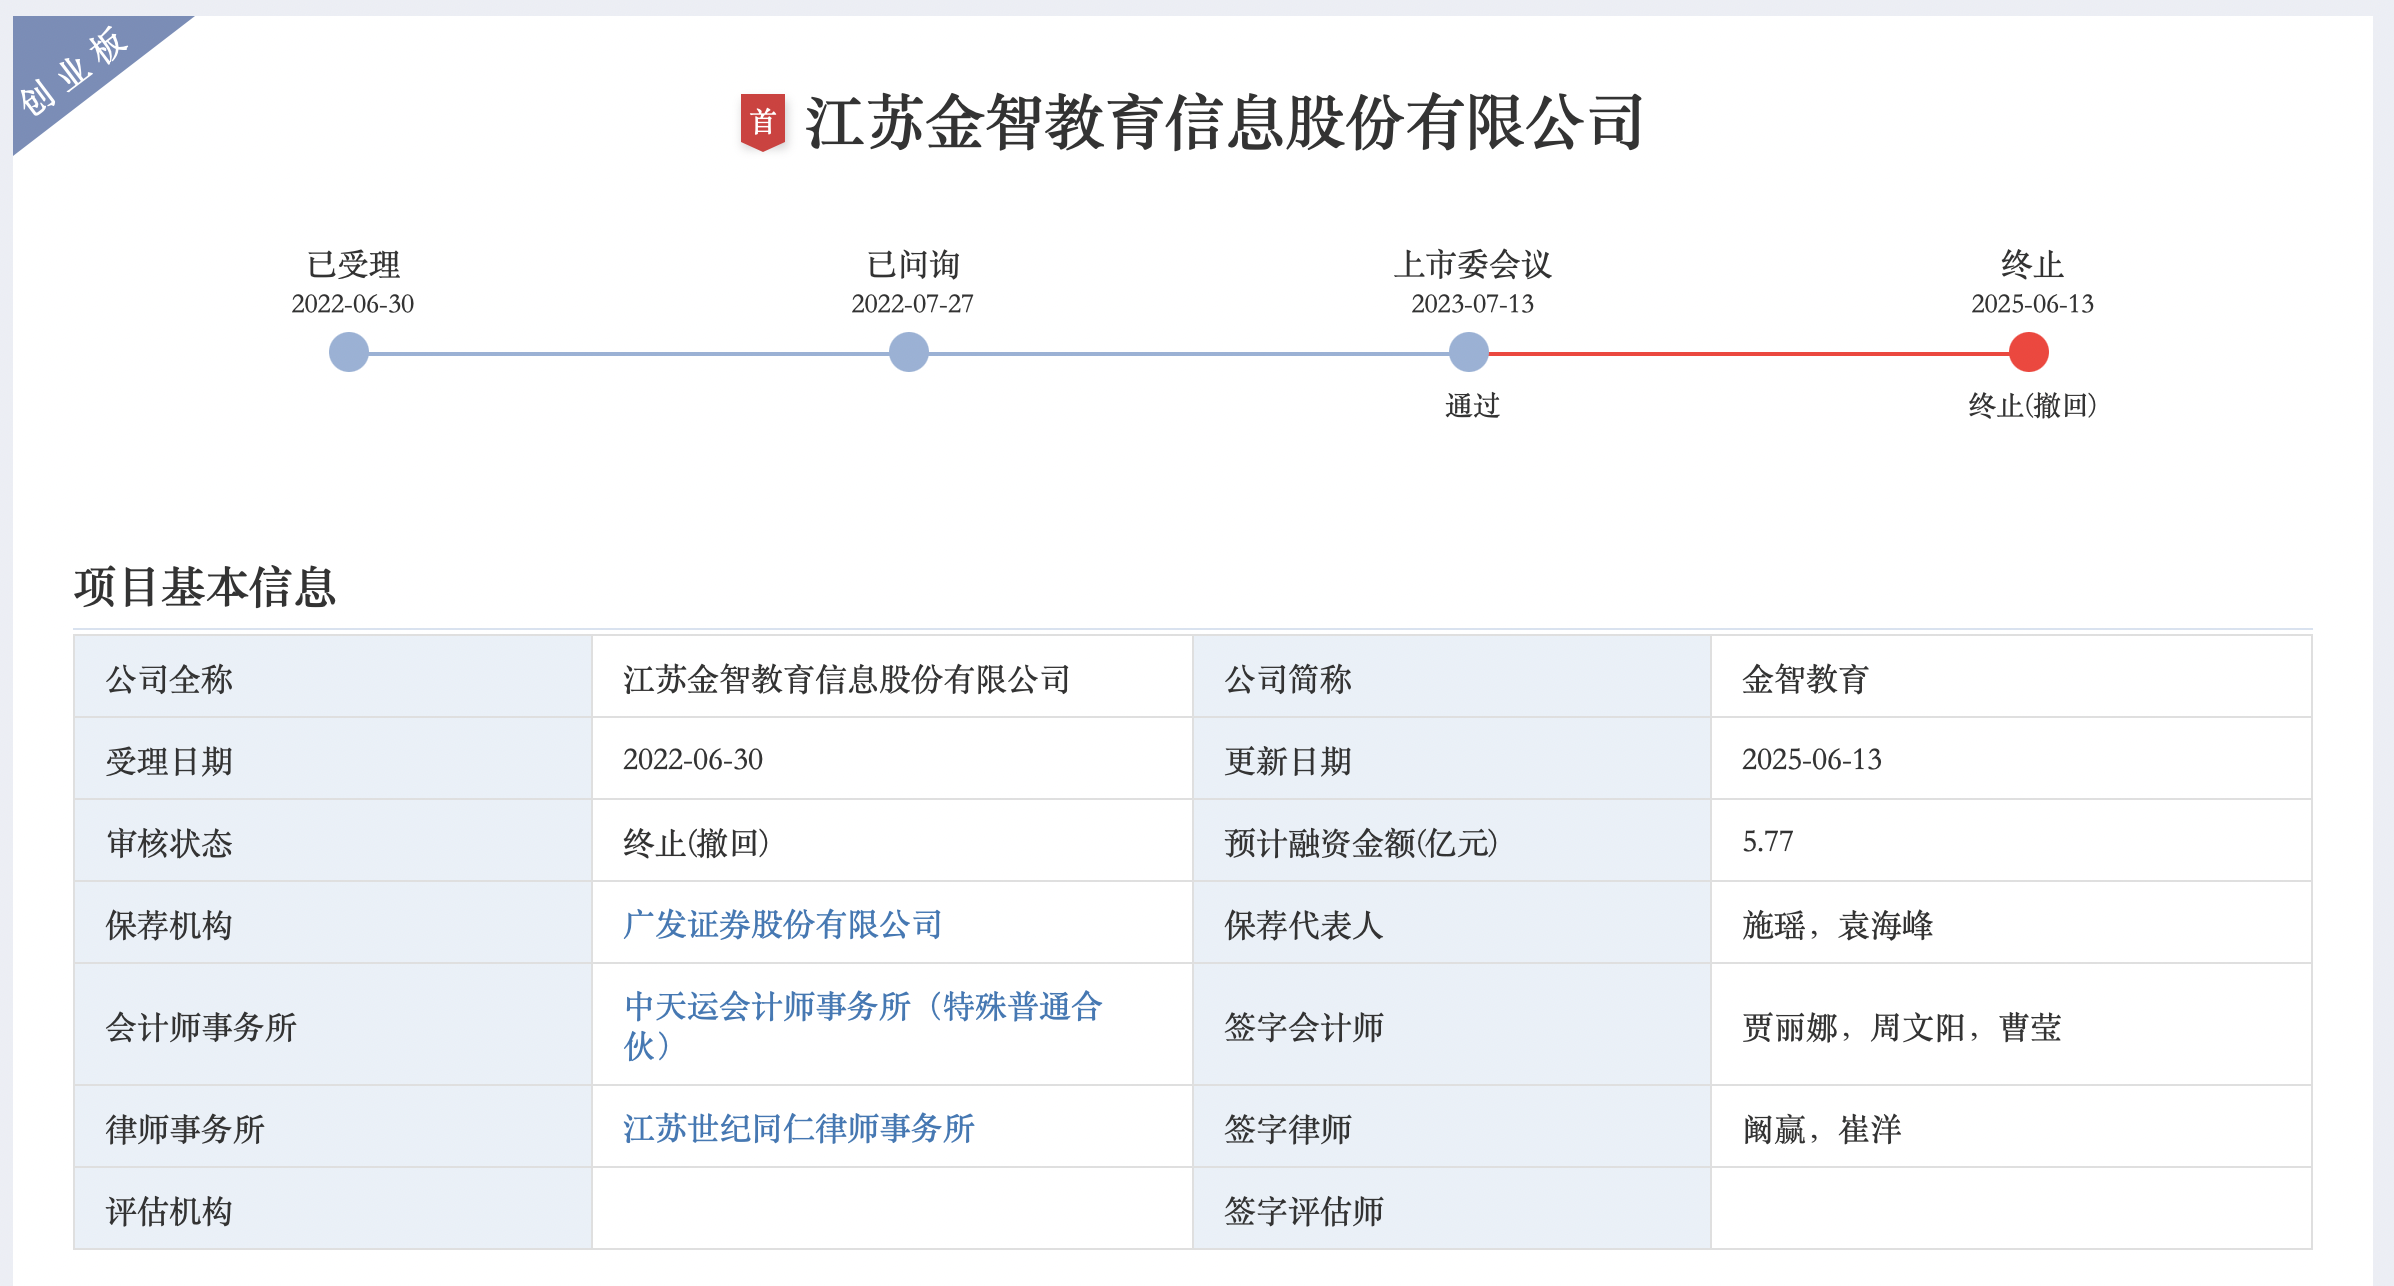Image resolution: width=2394 pixels, height=1286 pixels.
Task: Click the 2022-06-30 date under 已受理
Action: pyautogui.click(x=352, y=304)
